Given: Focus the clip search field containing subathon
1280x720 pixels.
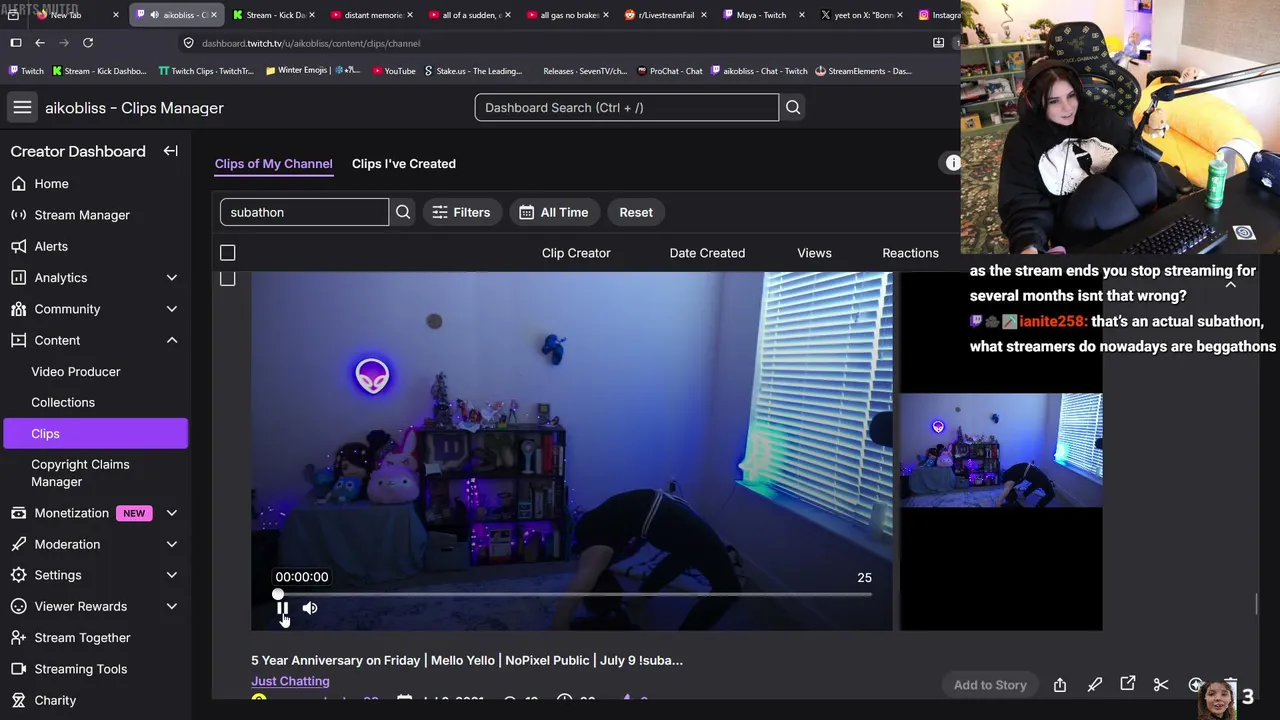Looking at the screenshot, I should pyautogui.click(x=304, y=212).
